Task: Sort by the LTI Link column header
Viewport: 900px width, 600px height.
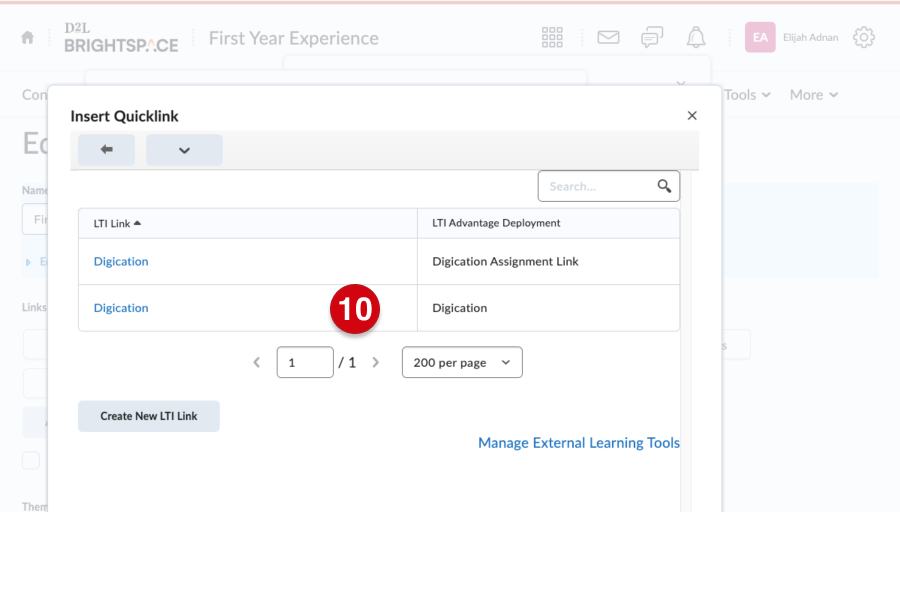Action: (117, 223)
